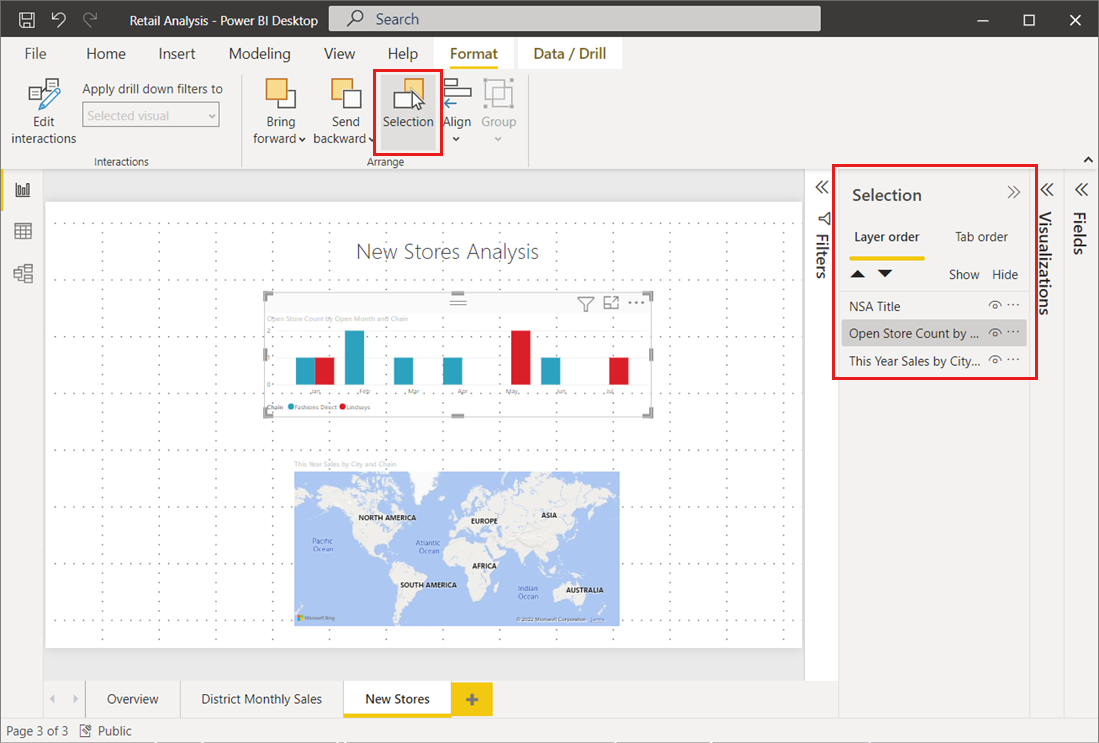This screenshot has width=1099, height=743.
Task: Select the Layer order tab
Action: 887,237
